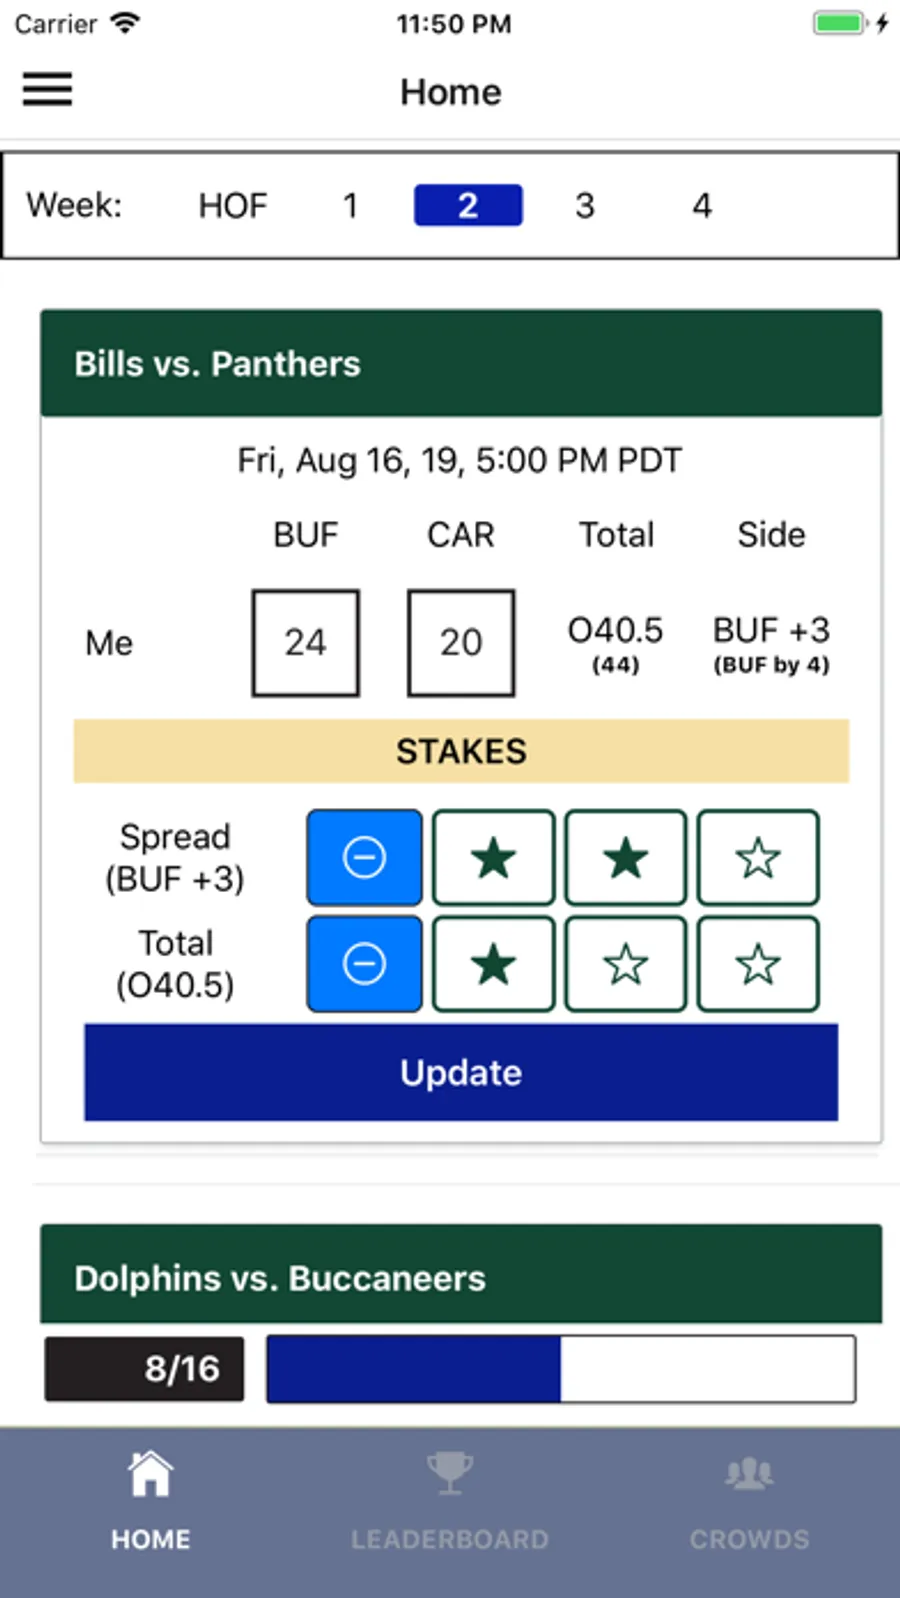The height and width of the screenshot is (1598, 900).
Task: Open the Crowds tab
Action: pyautogui.click(x=749, y=1500)
